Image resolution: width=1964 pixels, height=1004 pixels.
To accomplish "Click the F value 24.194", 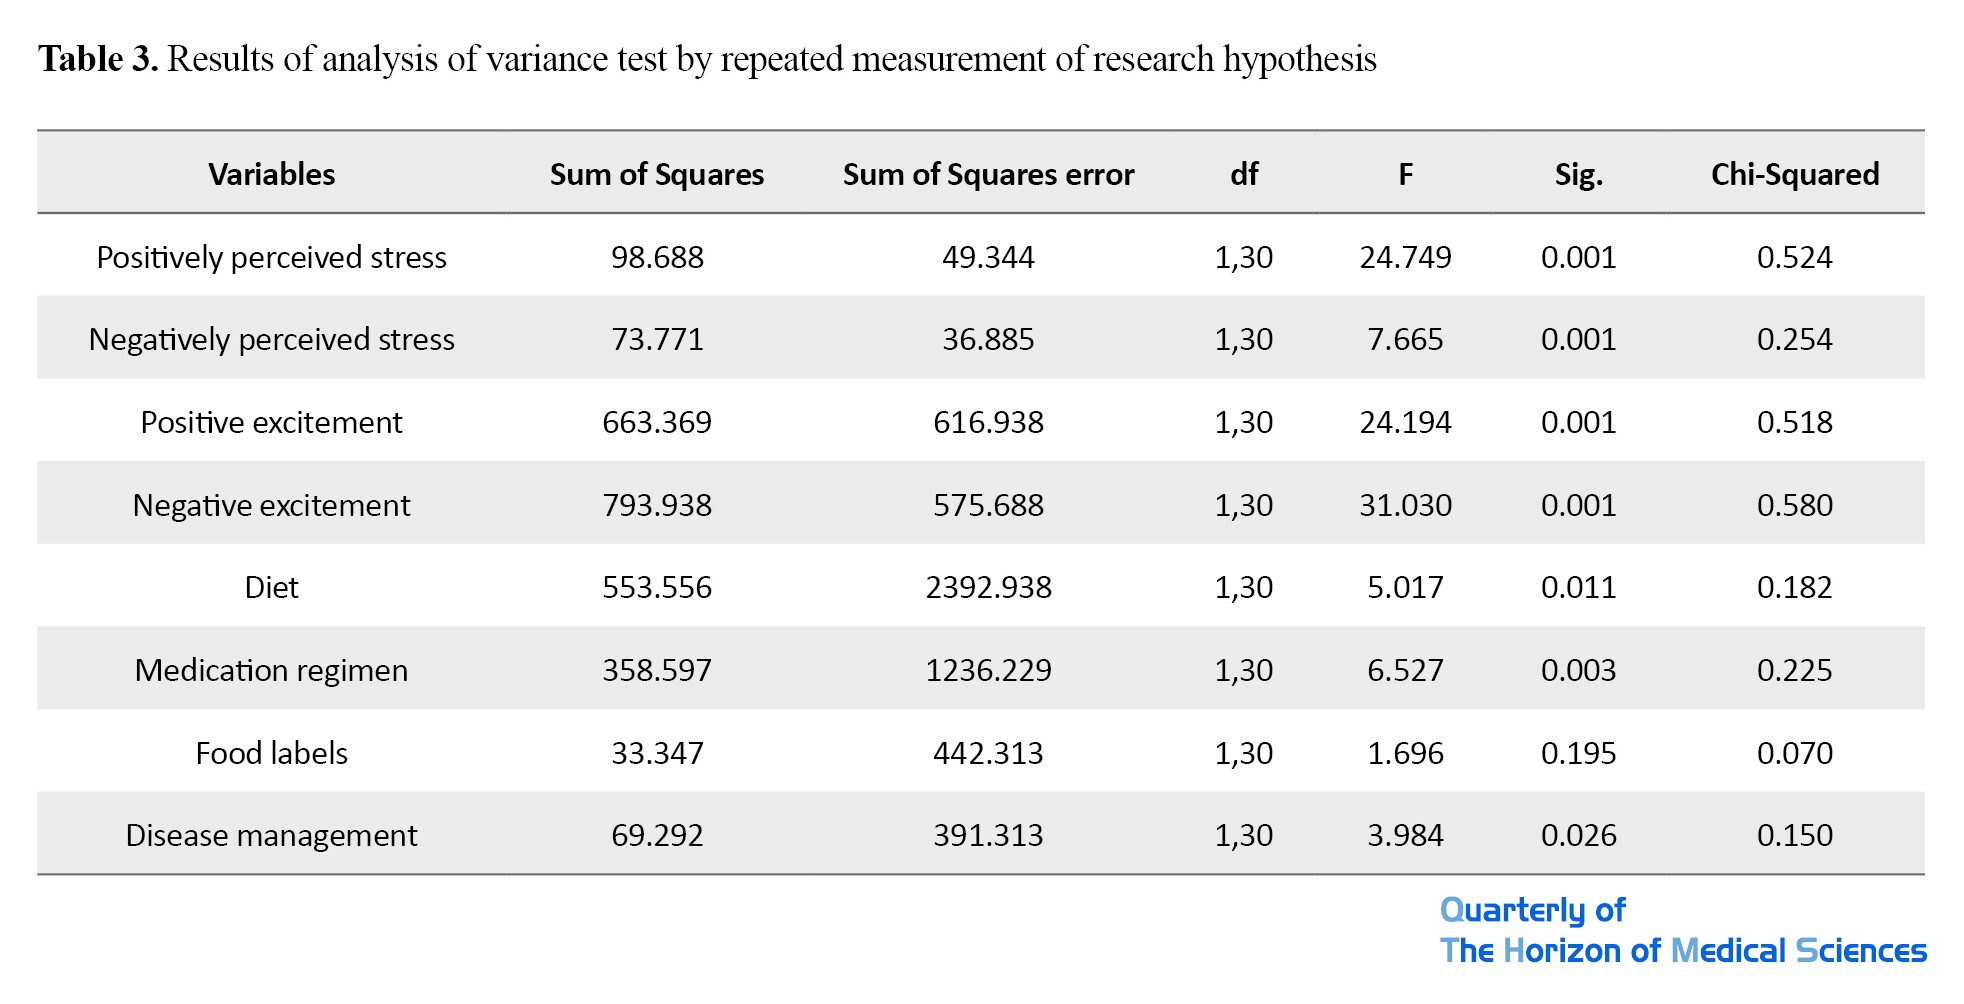I will [x=1405, y=422].
